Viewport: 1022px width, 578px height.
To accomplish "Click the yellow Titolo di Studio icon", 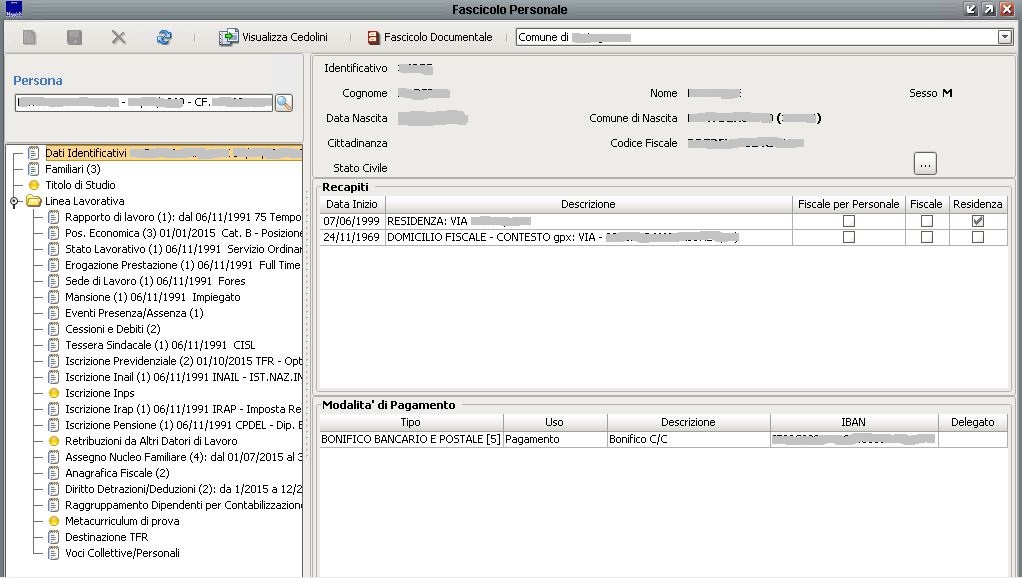I will pos(33,185).
